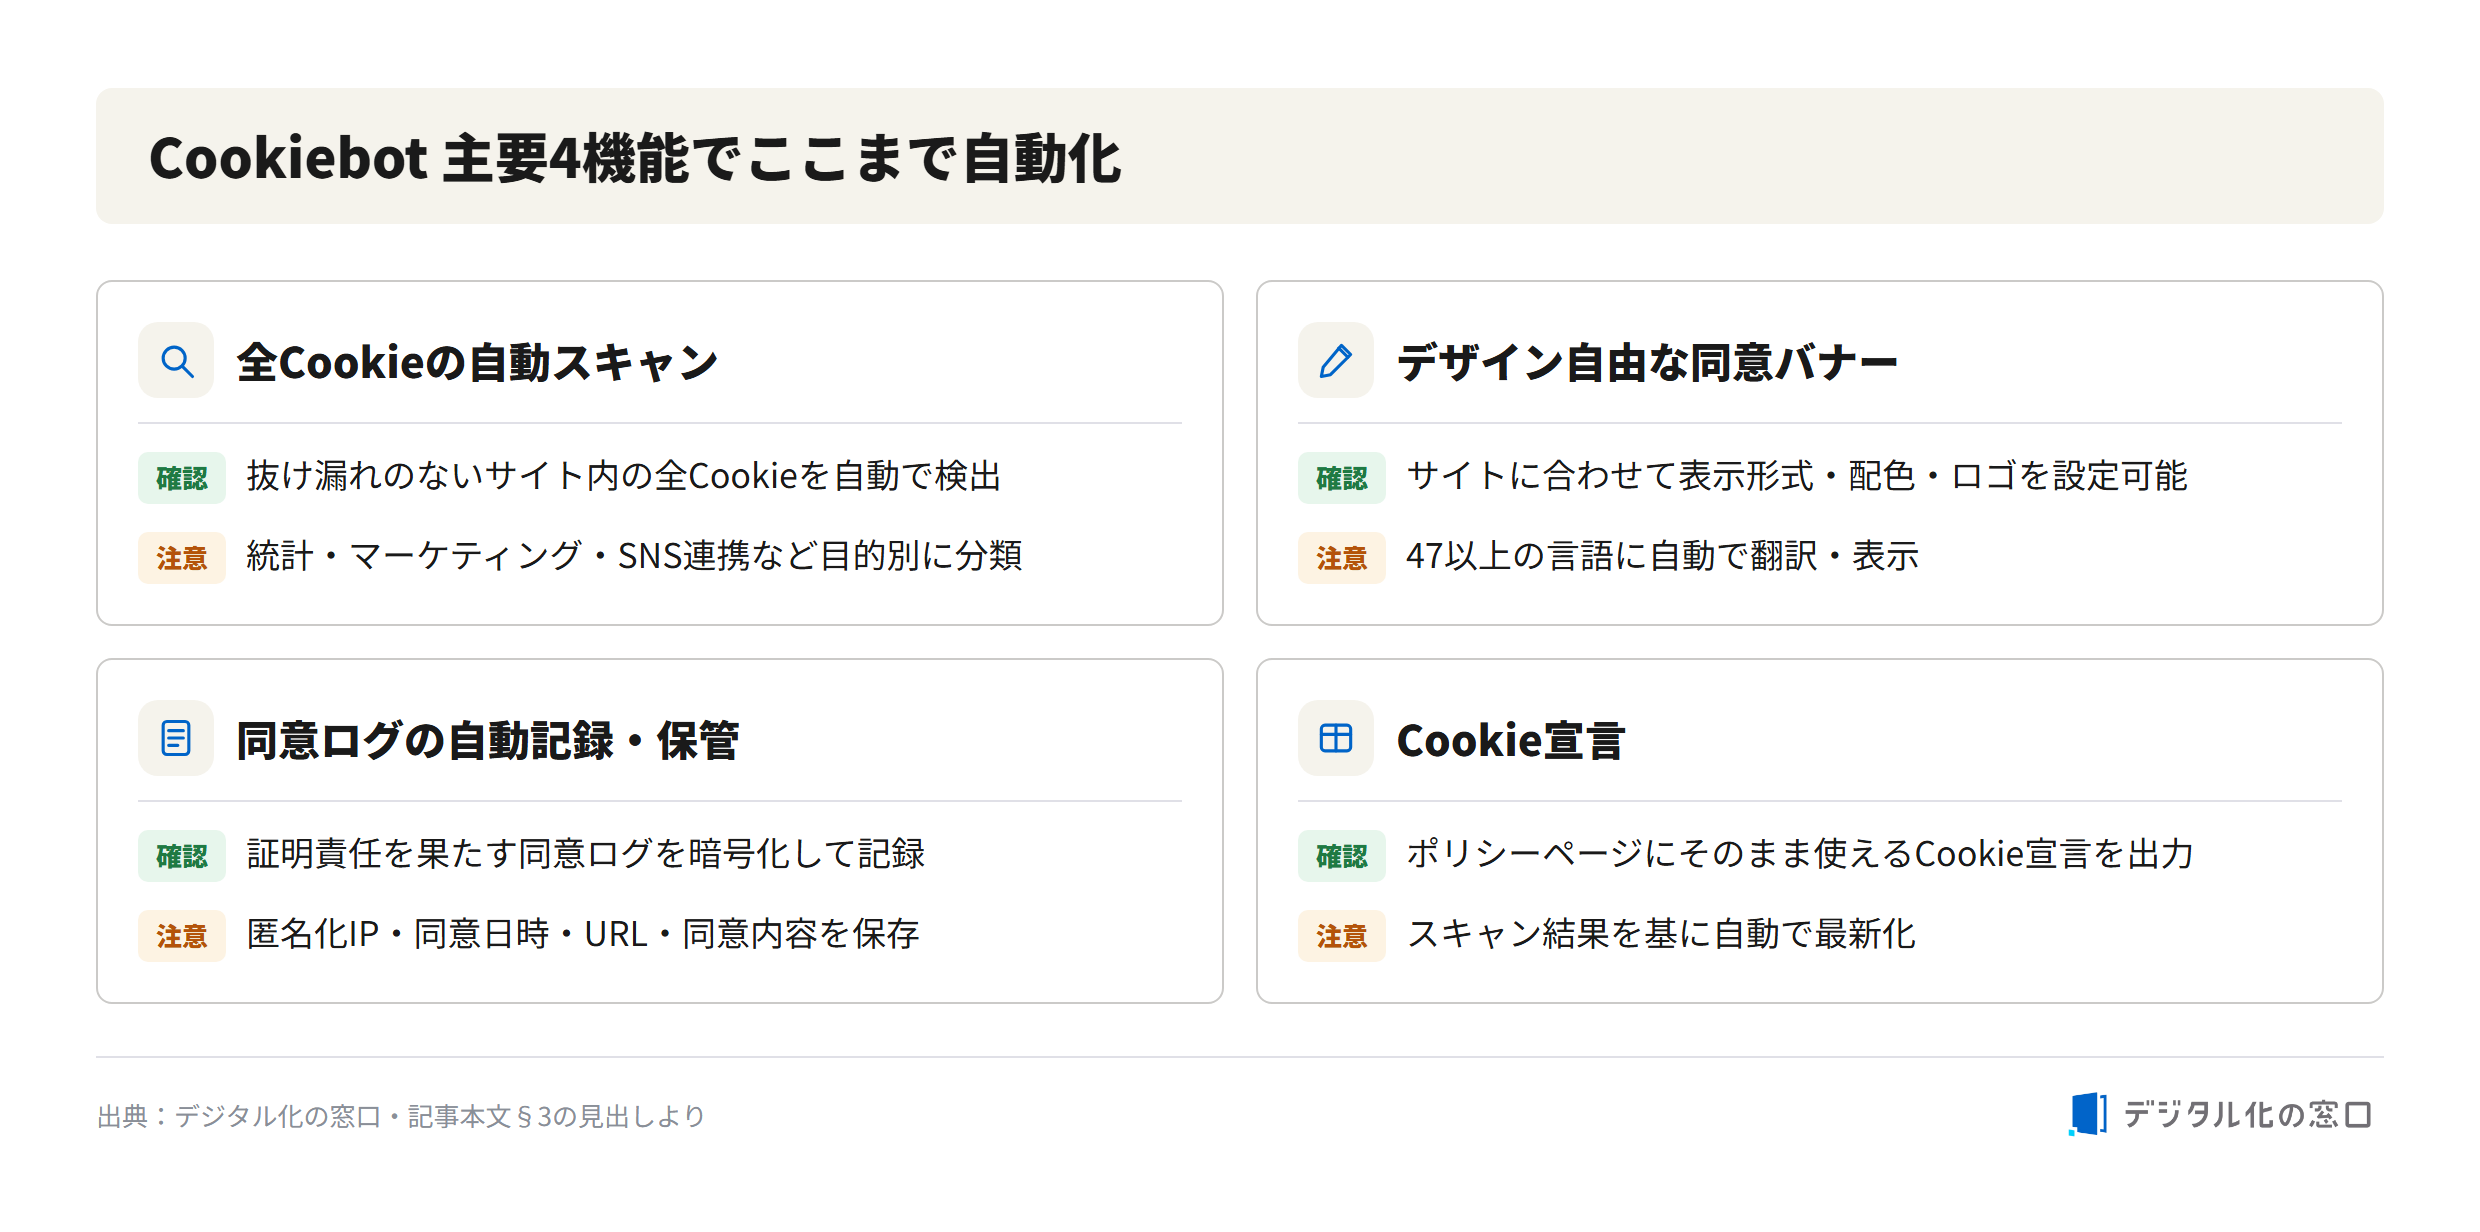Click the document log icon
The height and width of the screenshot is (1232, 2480).
pos(176,738)
